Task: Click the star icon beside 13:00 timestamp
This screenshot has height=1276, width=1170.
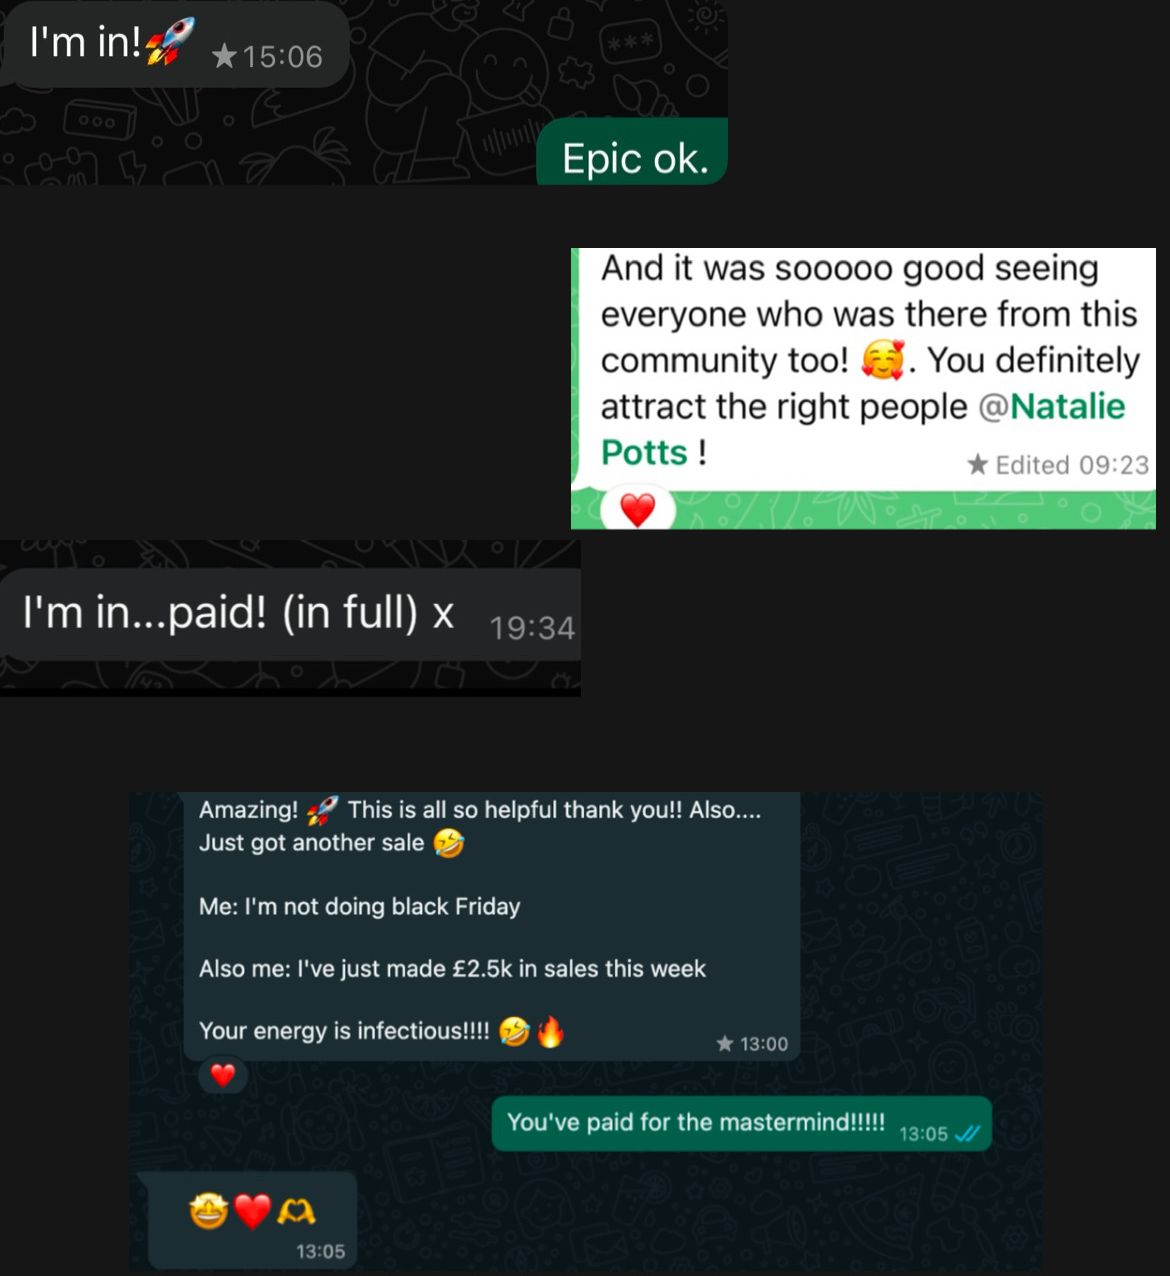Action: (x=725, y=1043)
